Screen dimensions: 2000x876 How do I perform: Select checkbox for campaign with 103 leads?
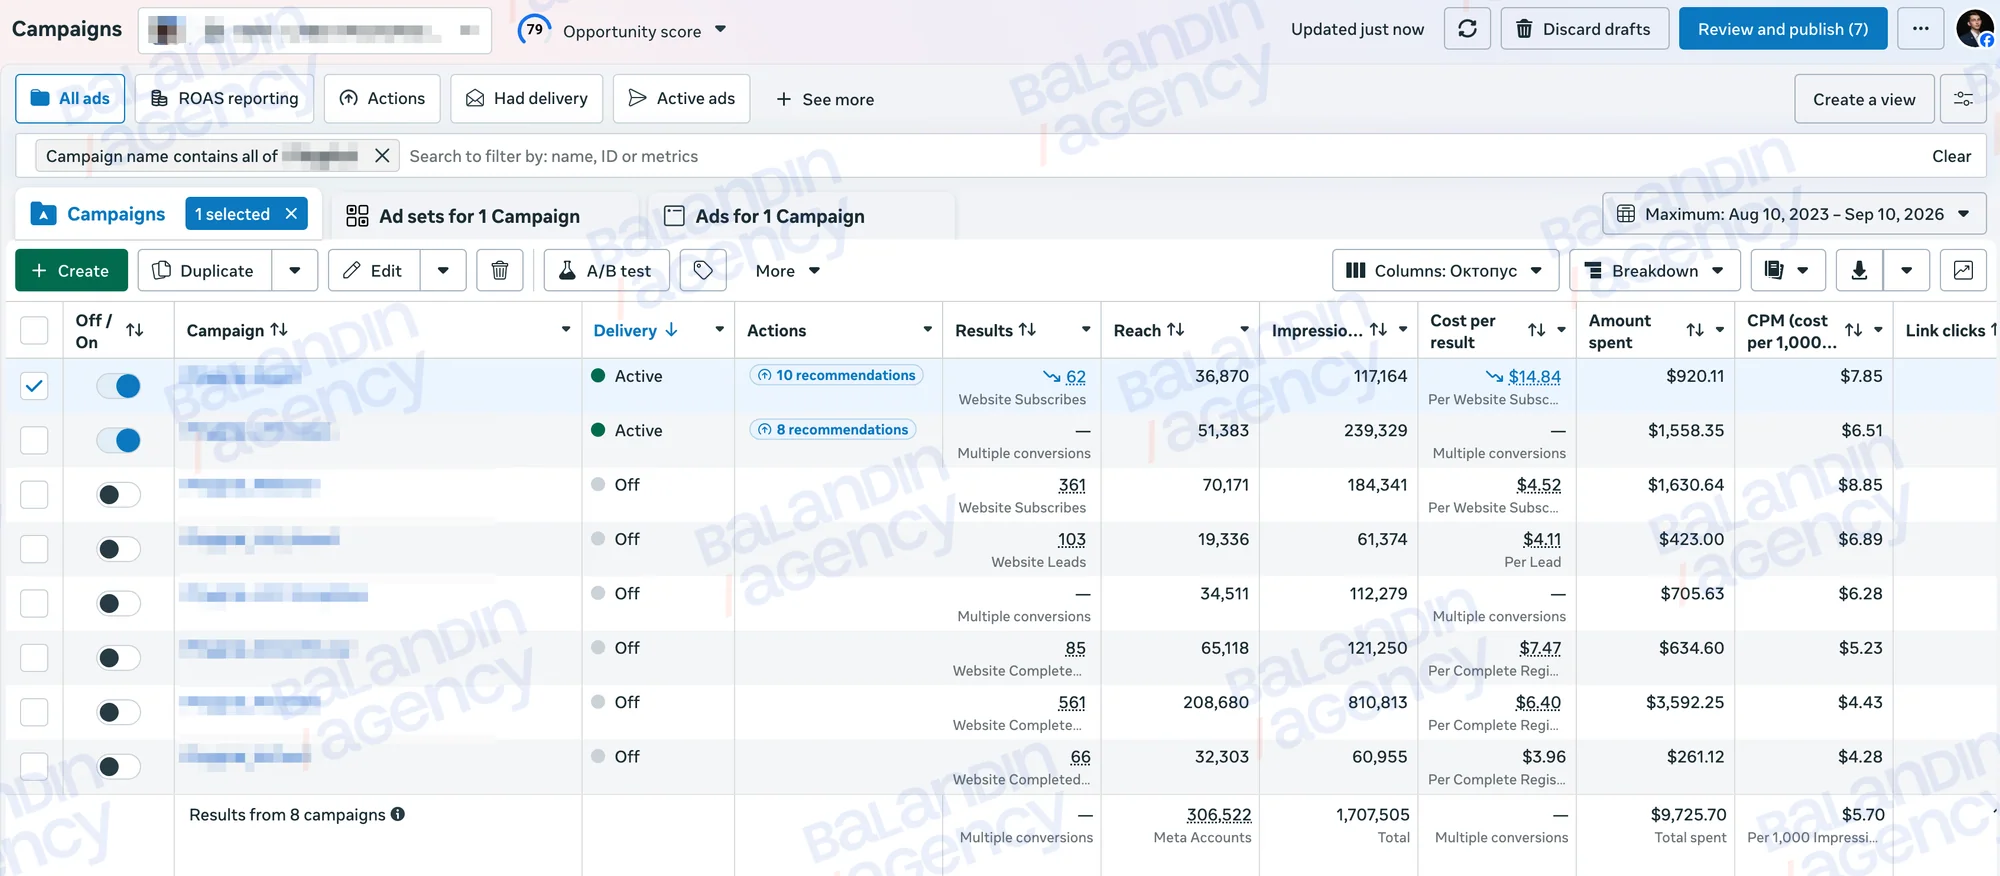tap(34, 549)
